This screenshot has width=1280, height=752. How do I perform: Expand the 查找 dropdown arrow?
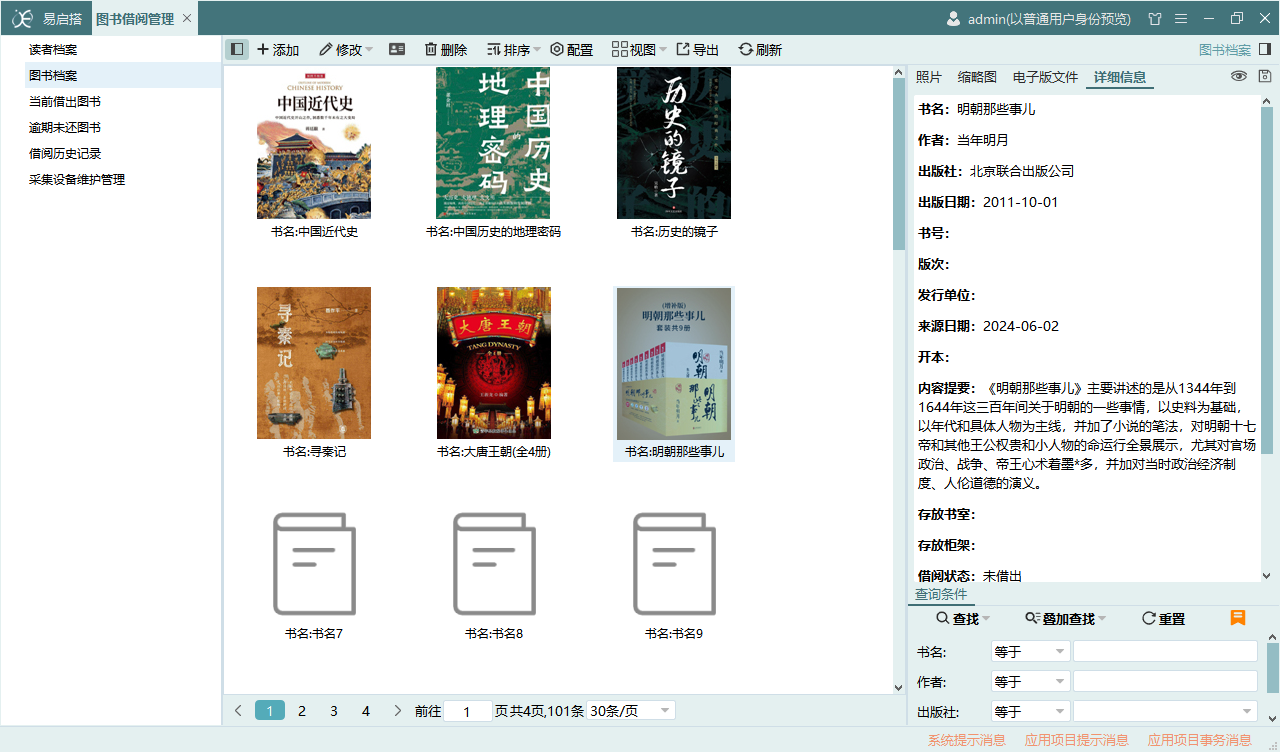[x=986, y=620]
